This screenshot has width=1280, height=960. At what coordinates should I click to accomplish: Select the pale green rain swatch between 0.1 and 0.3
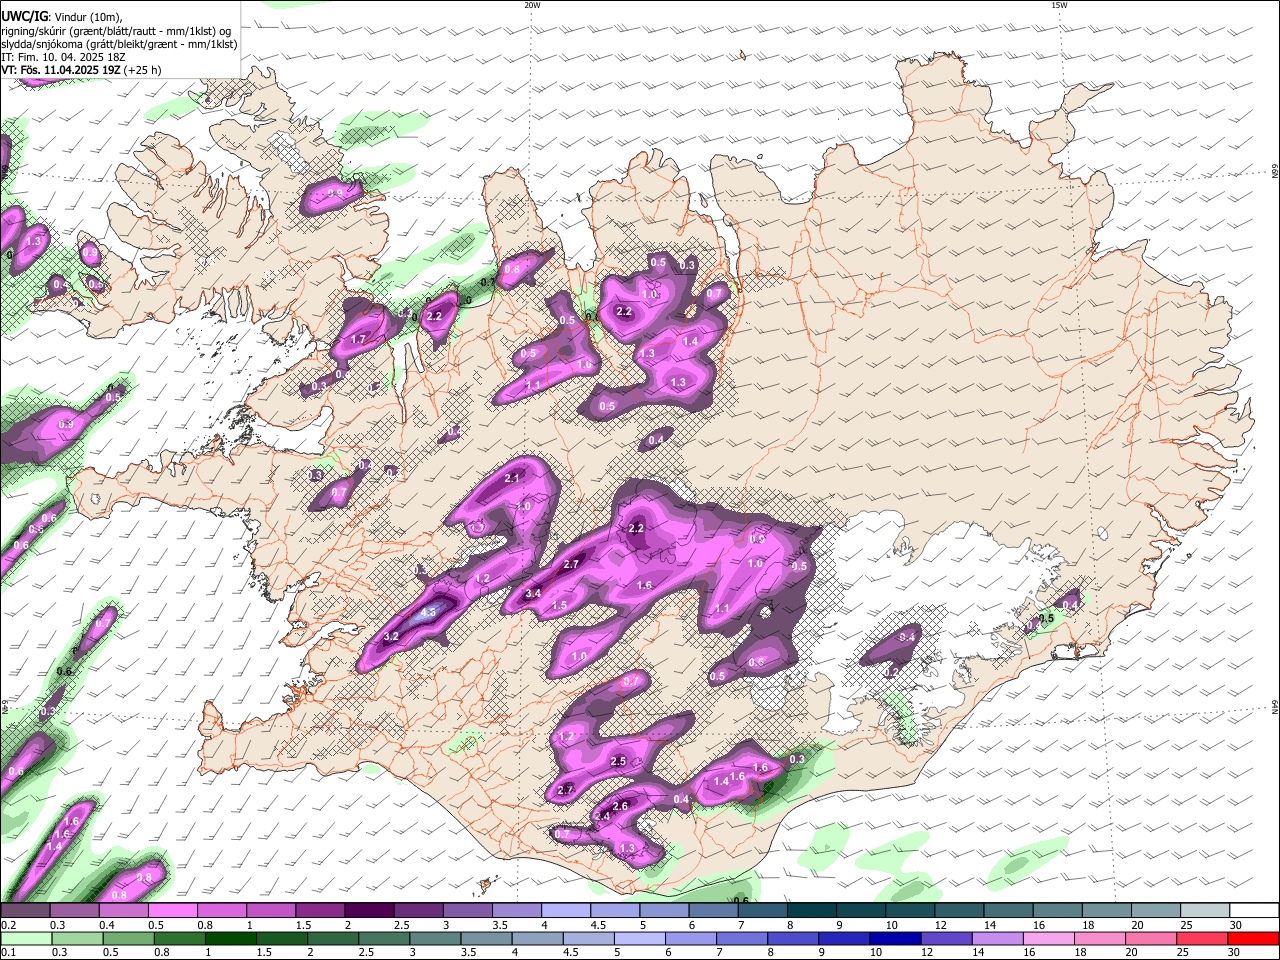[25, 938]
